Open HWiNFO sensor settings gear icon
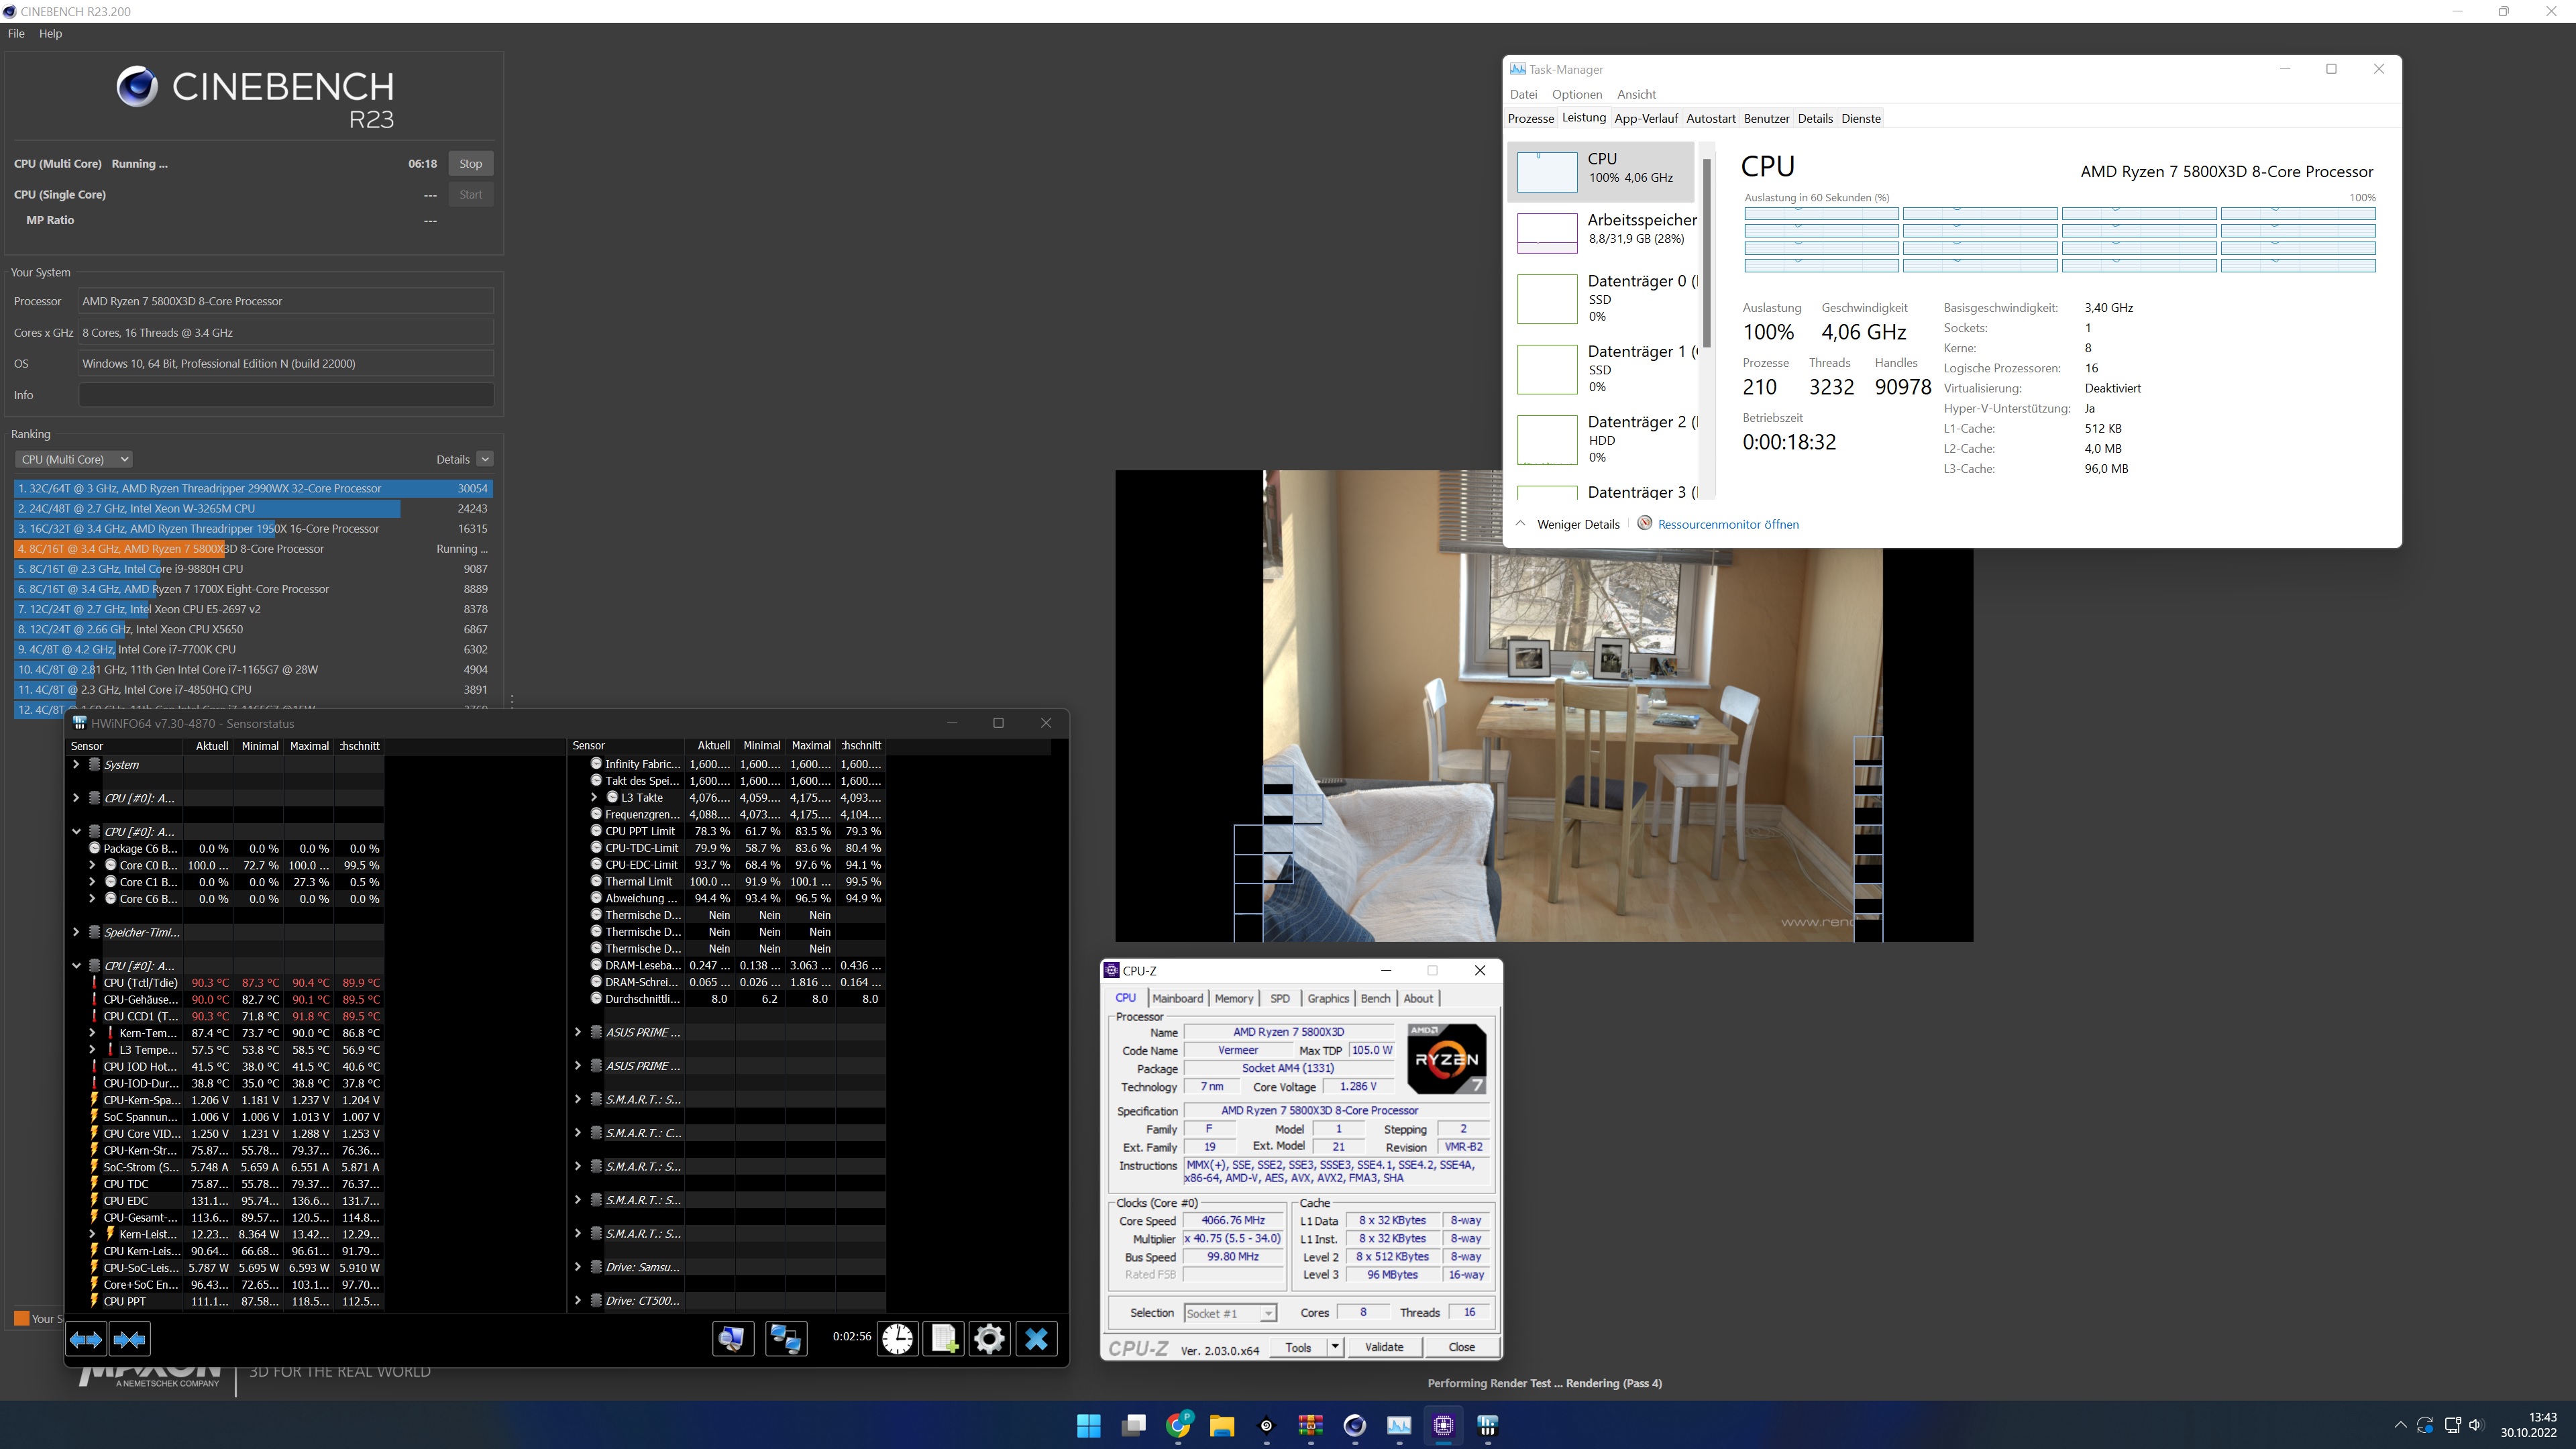Viewport: 2576px width, 1449px height. point(989,1339)
